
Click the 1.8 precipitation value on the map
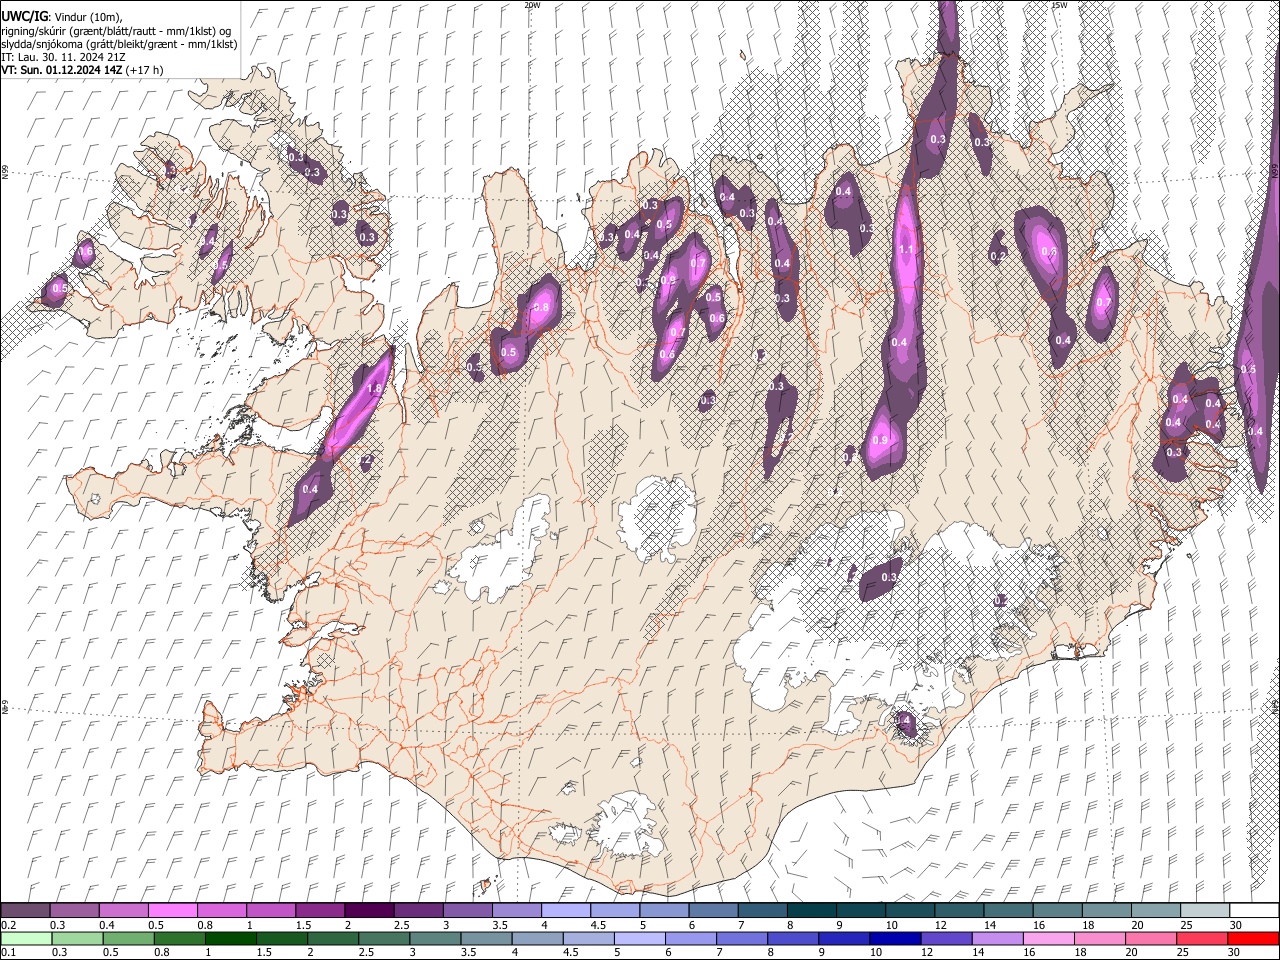[376, 389]
